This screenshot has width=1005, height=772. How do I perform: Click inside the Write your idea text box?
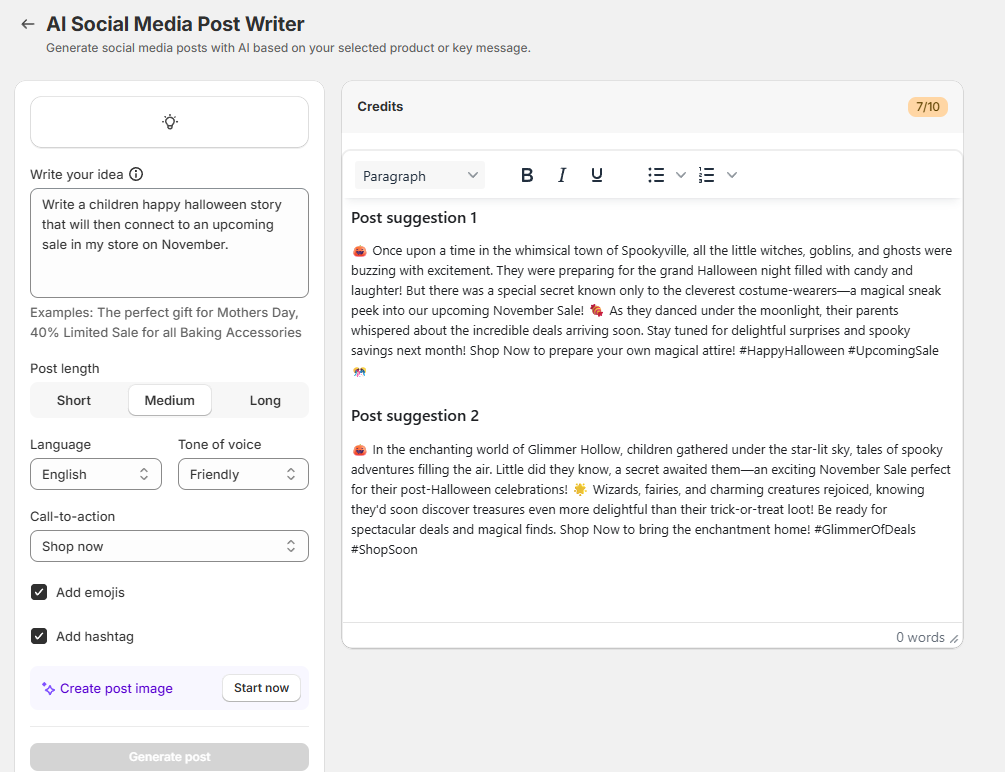169,243
